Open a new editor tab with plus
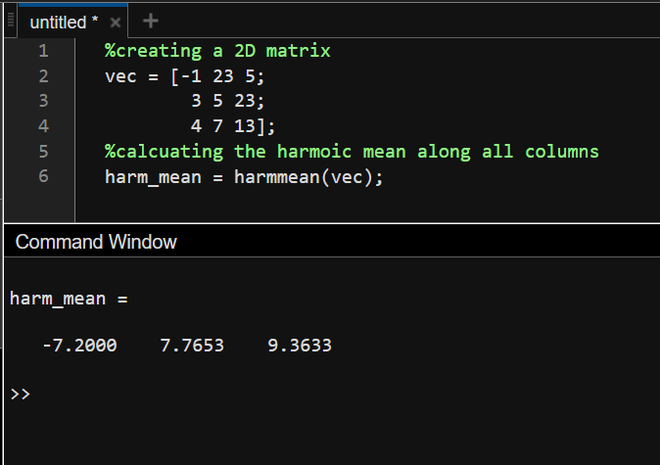This screenshot has width=660, height=465. point(151,20)
